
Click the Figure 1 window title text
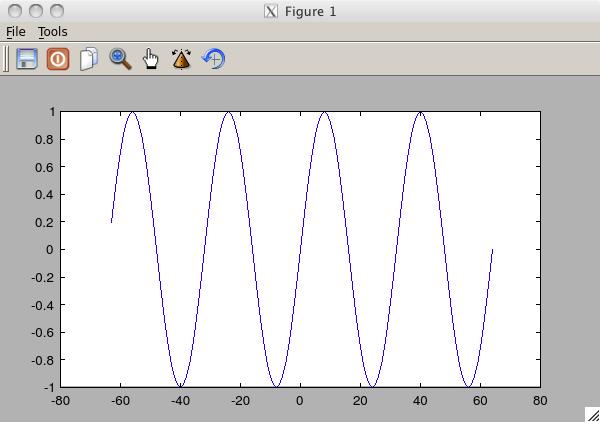tap(310, 11)
